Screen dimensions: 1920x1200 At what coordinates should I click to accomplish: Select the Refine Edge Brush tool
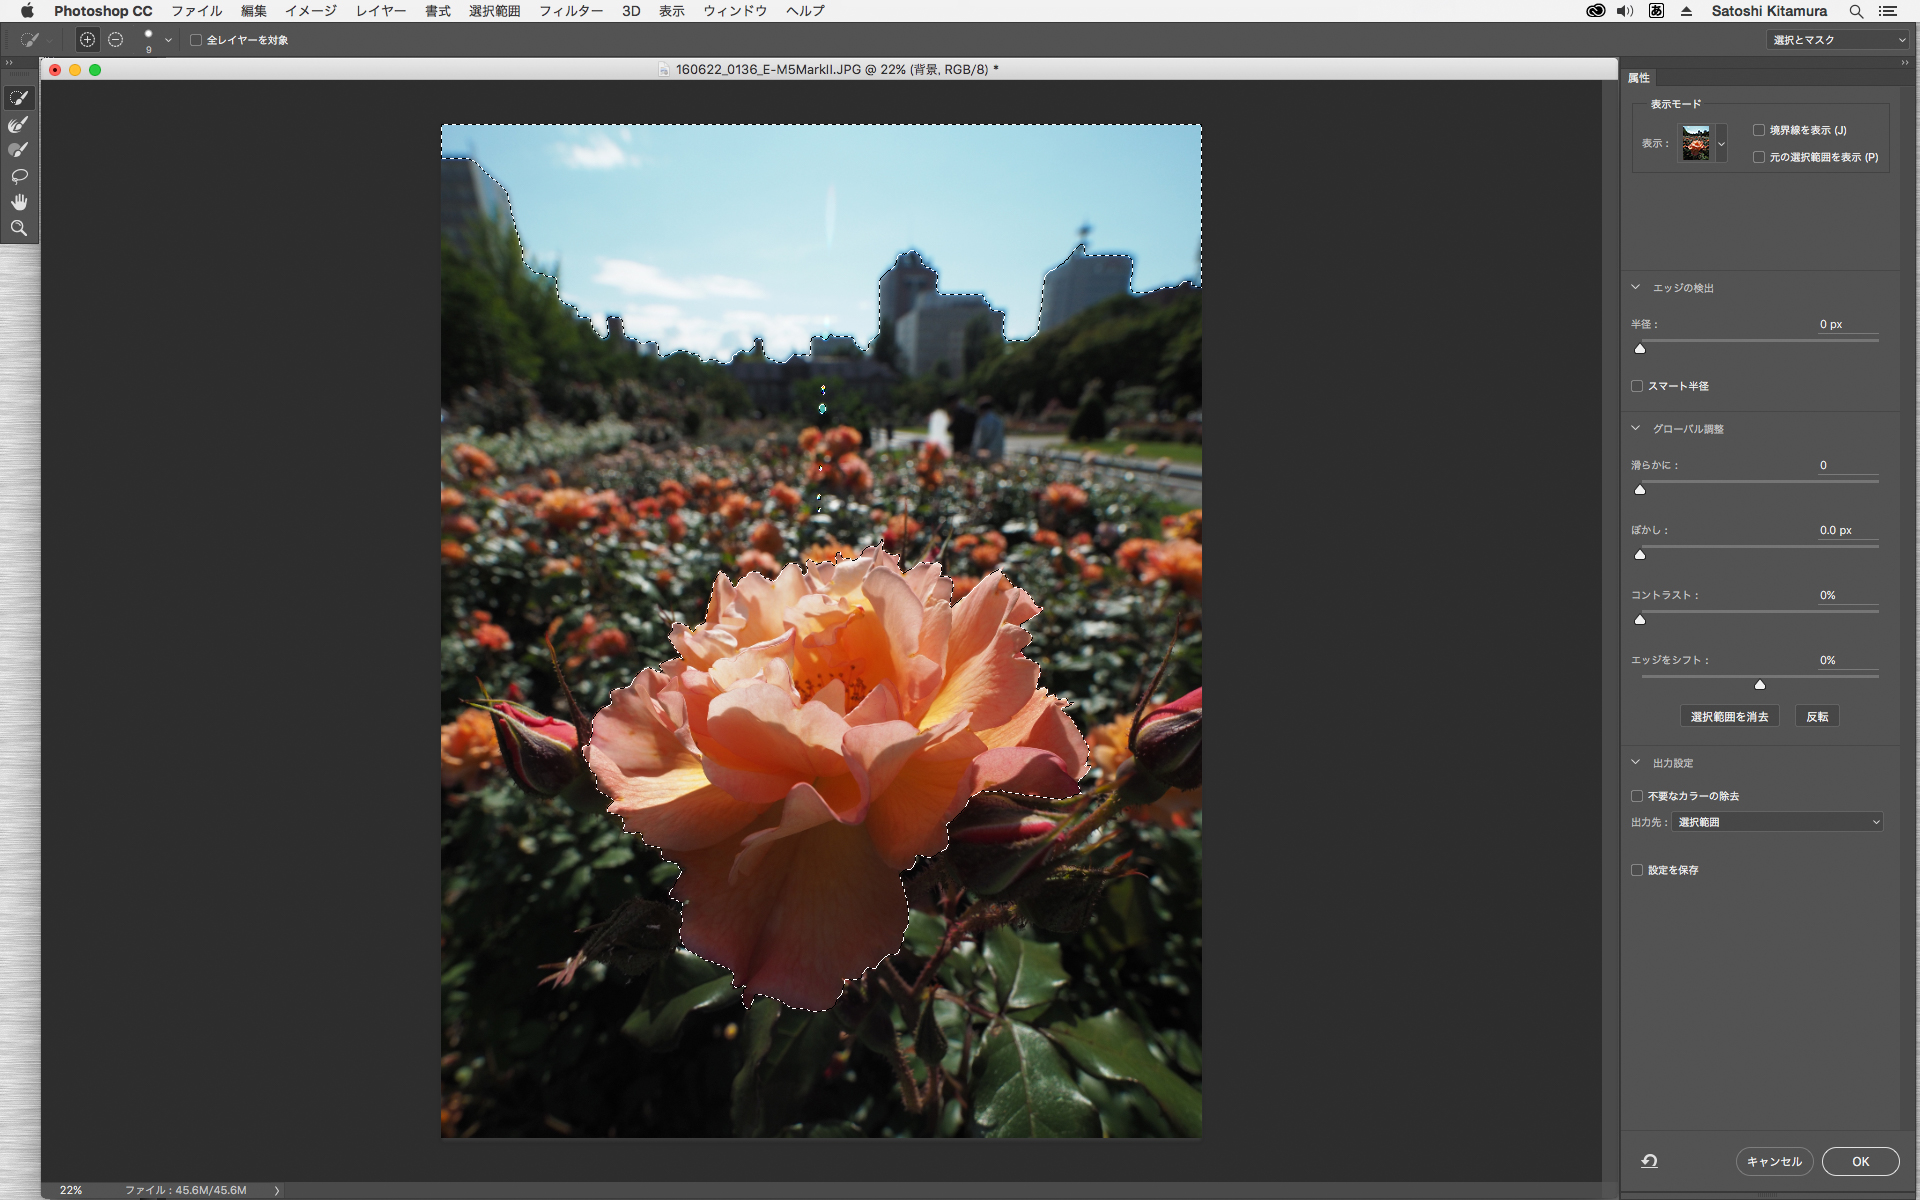19,124
